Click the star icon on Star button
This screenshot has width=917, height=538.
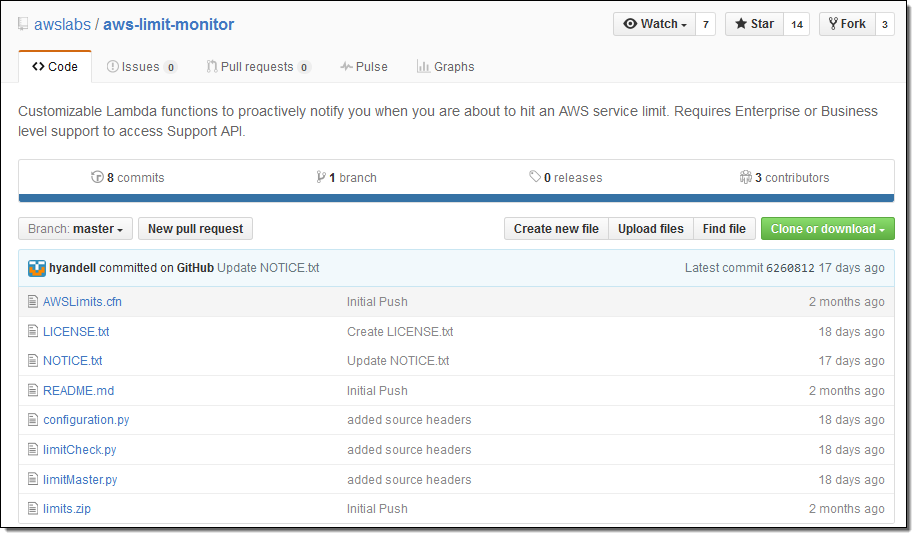pos(741,24)
